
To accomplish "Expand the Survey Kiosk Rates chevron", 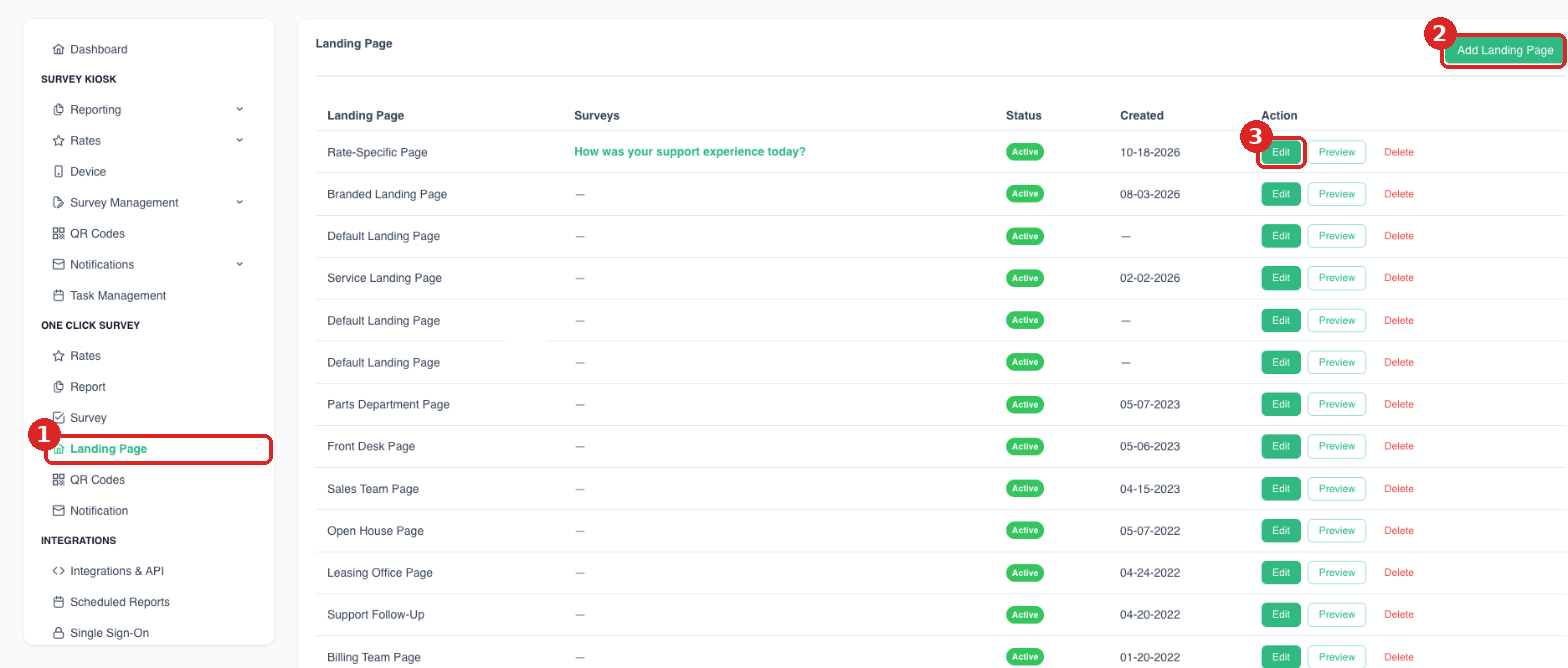I will (239, 140).
